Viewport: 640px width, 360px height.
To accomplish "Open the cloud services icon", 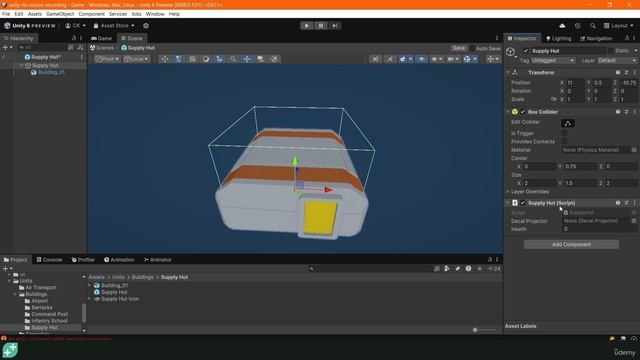I will 562,26.
